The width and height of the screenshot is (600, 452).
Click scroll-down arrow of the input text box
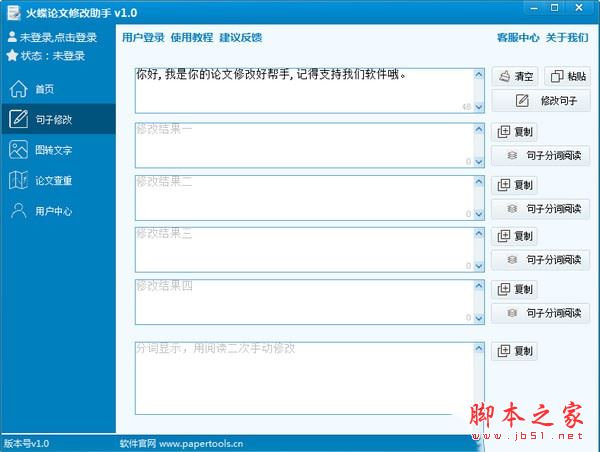pyautogui.click(x=479, y=107)
